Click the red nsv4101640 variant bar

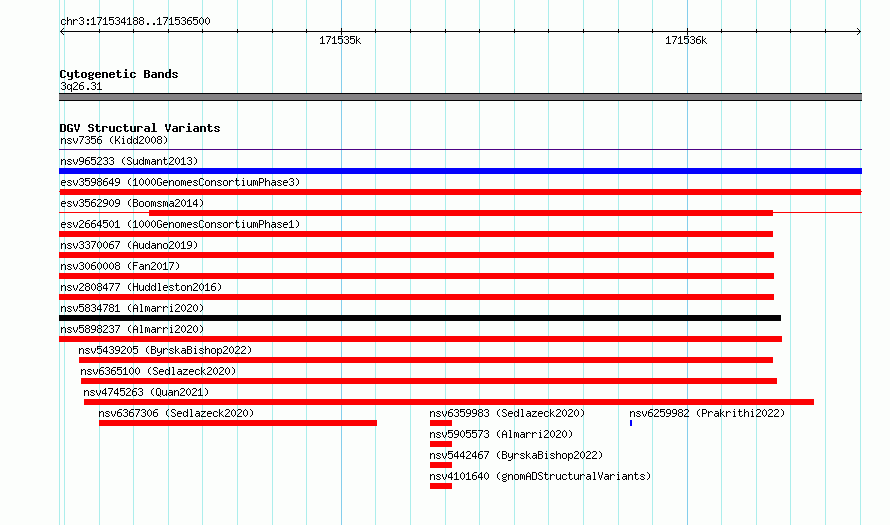pos(441,486)
